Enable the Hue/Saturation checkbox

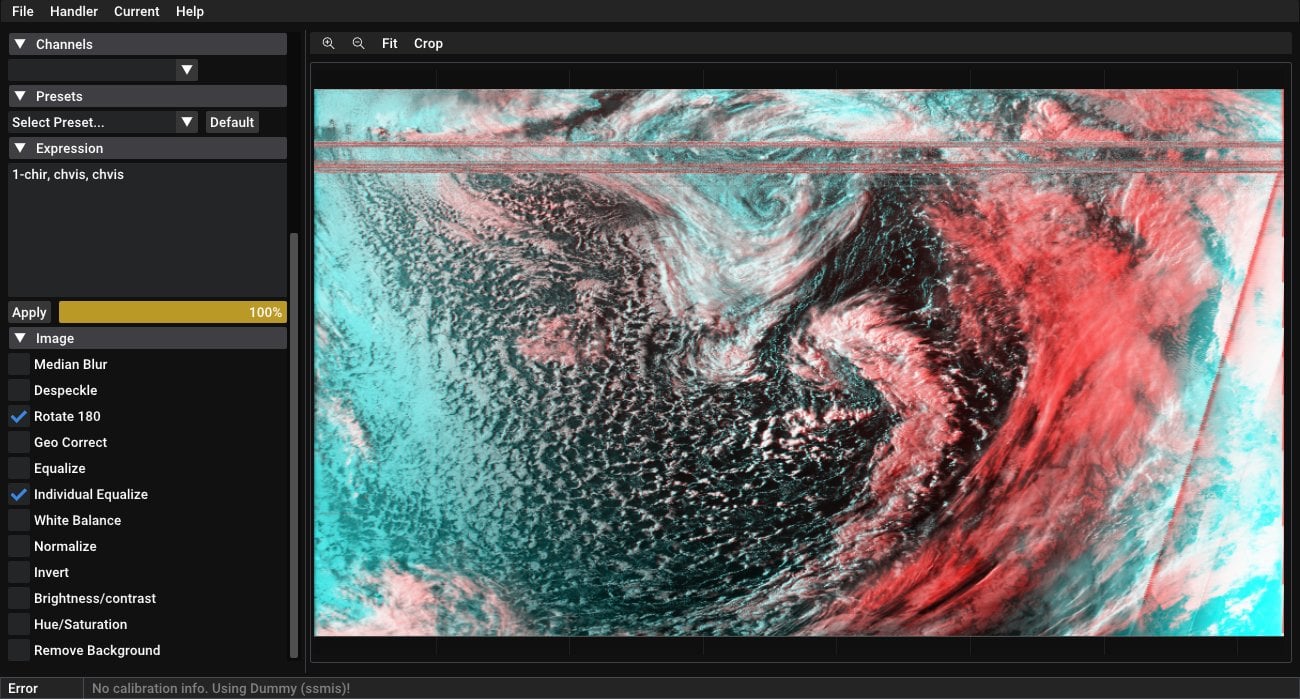click(x=19, y=624)
